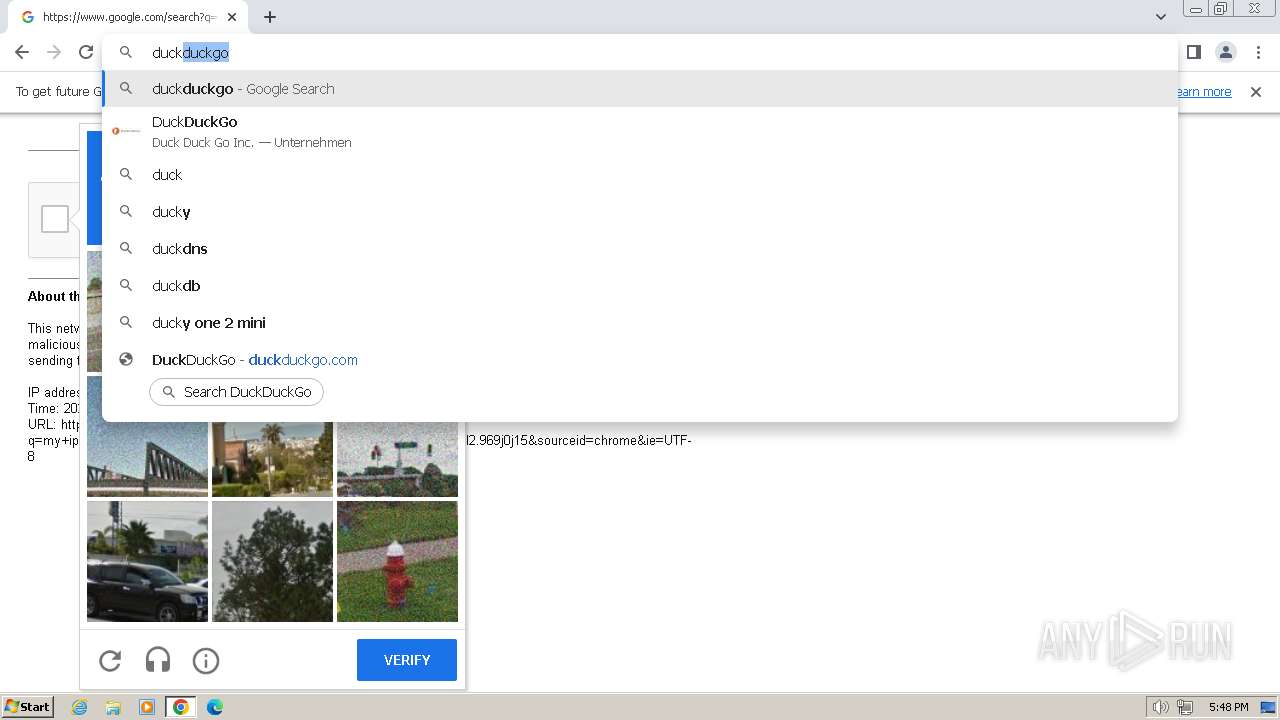
Task: Close the Google search tab
Action: (x=232, y=17)
